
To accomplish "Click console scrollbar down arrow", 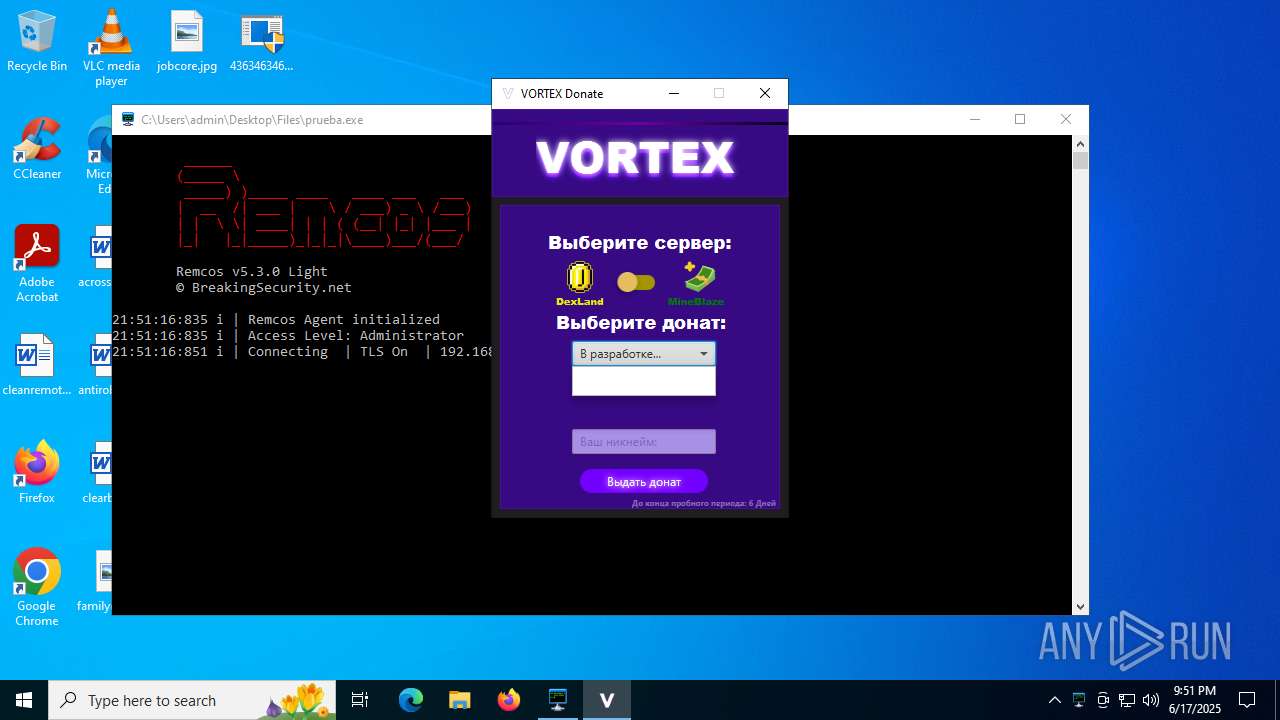I will [1080, 607].
